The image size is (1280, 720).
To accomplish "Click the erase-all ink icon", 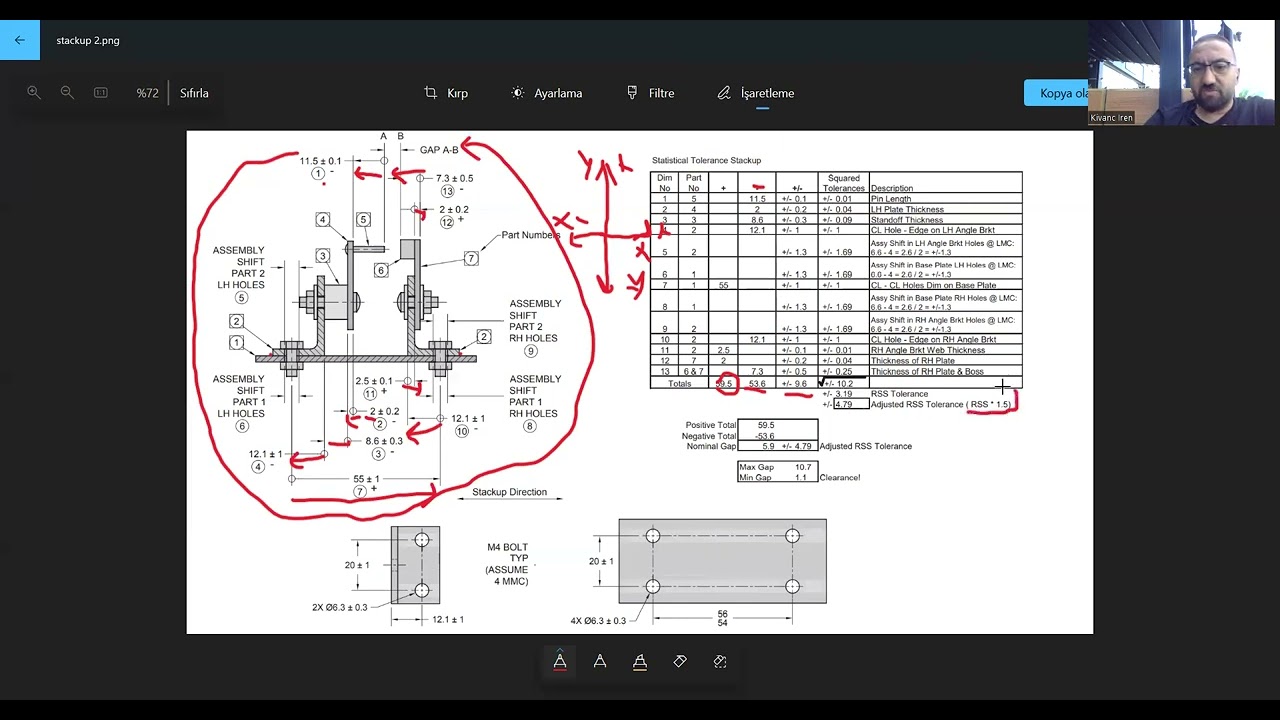I will (720, 661).
